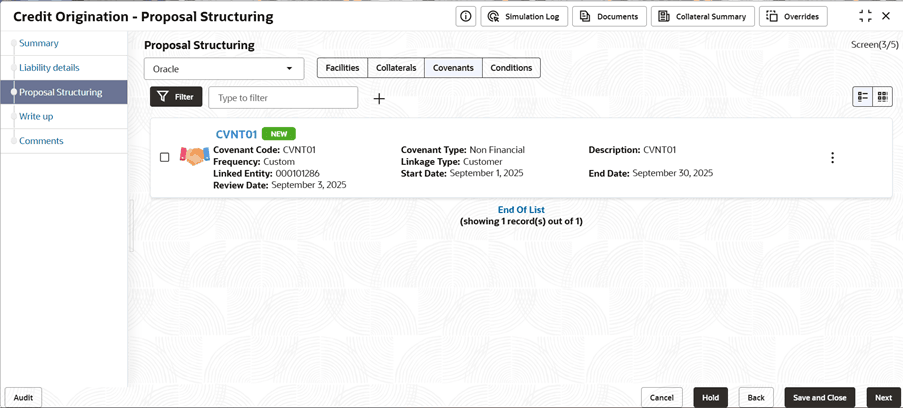Open the Simulation Log

pyautogui.click(x=523, y=17)
